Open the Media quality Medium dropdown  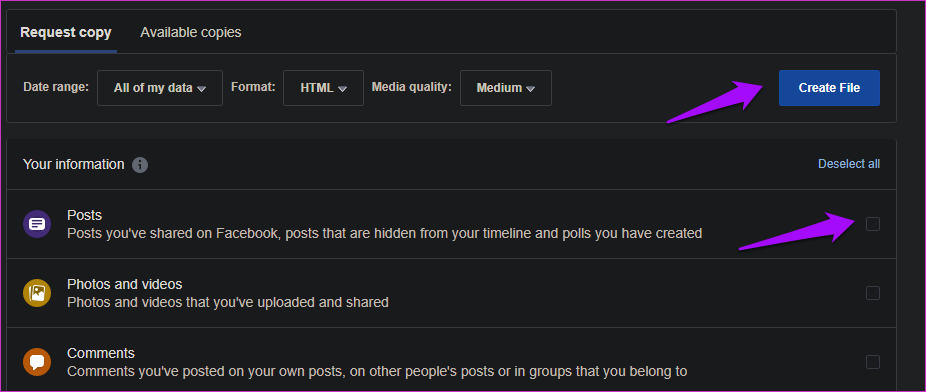(x=506, y=88)
